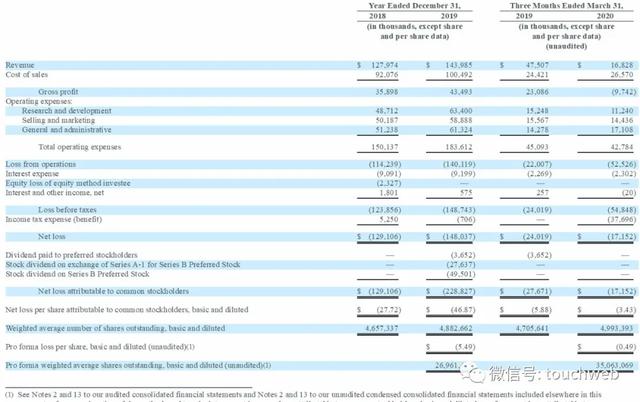Click the Loss from operations label
Image resolution: width=640 pixels, height=402 pixels.
click(40, 163)
